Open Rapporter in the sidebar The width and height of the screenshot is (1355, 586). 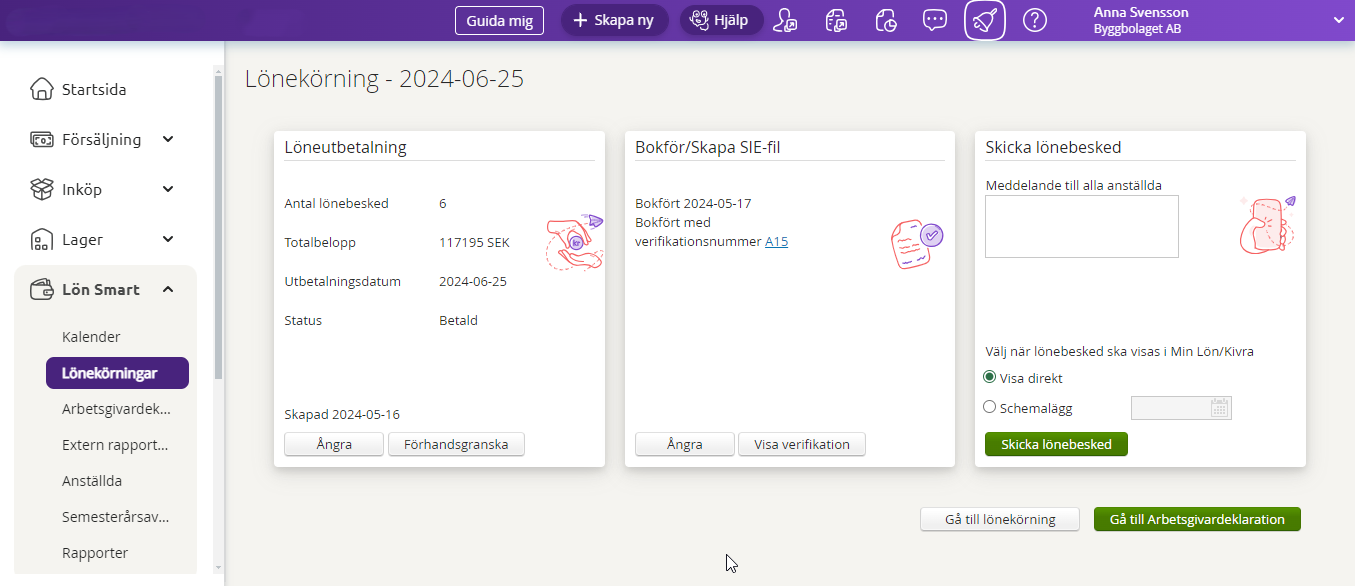[95, 553]
